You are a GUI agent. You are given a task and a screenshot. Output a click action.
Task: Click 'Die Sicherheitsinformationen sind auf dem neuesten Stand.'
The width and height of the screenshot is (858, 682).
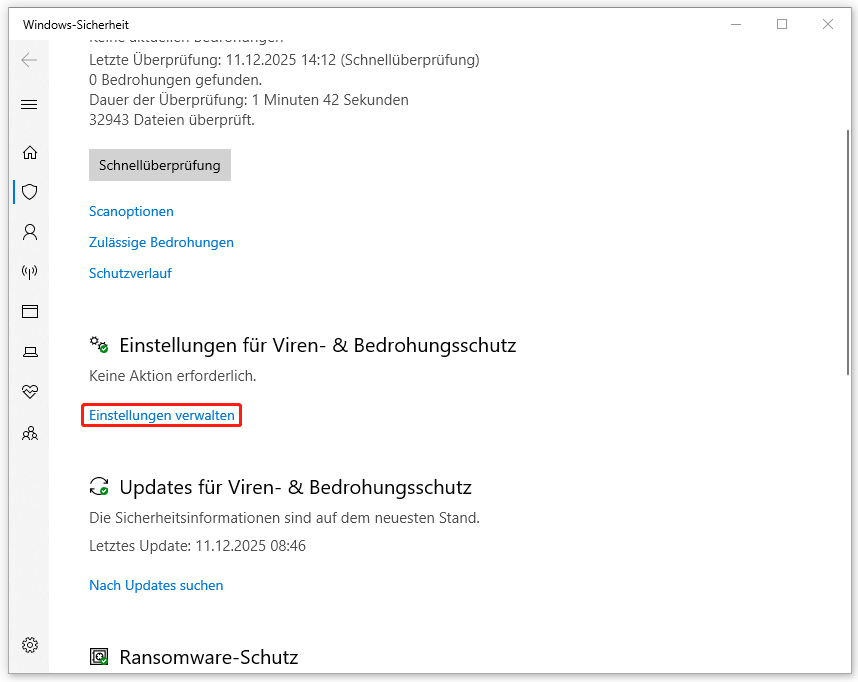[x=285, y=518]
